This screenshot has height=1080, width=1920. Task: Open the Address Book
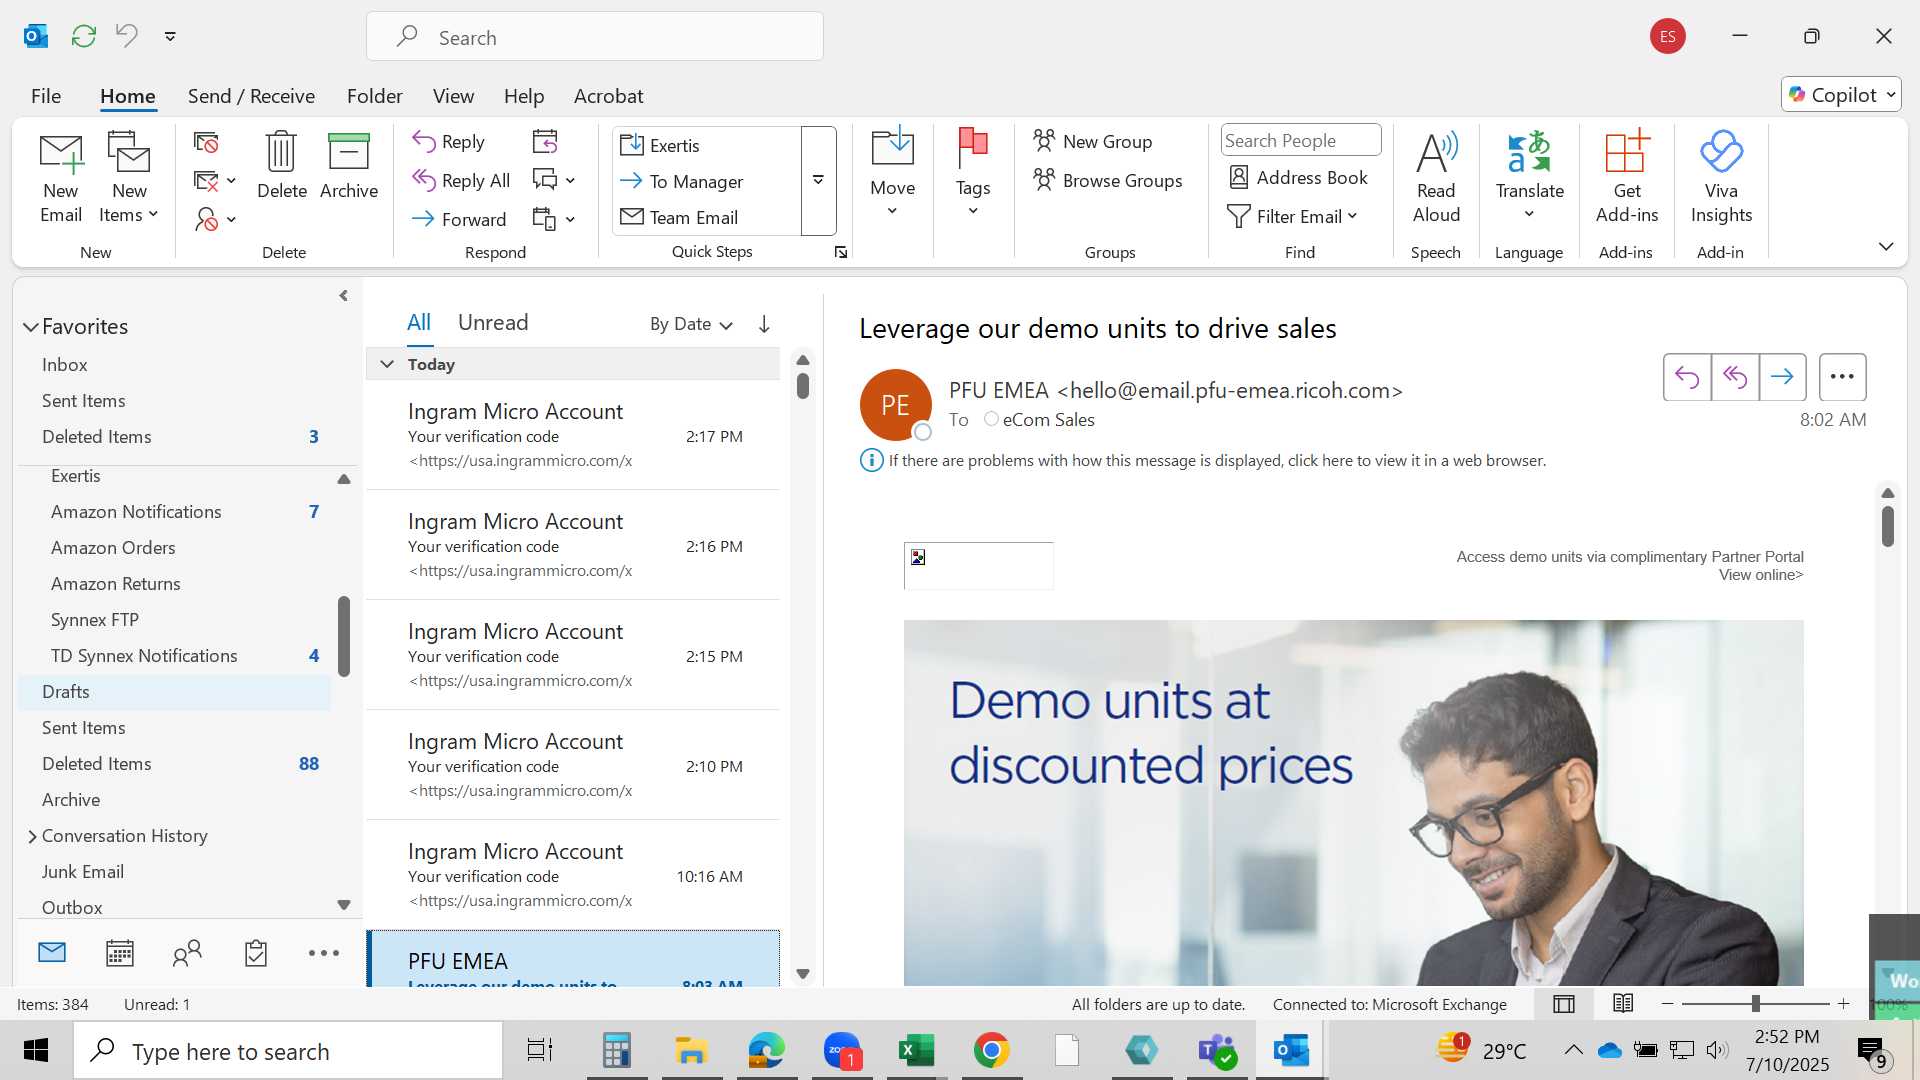click(x=1298, y=178)
